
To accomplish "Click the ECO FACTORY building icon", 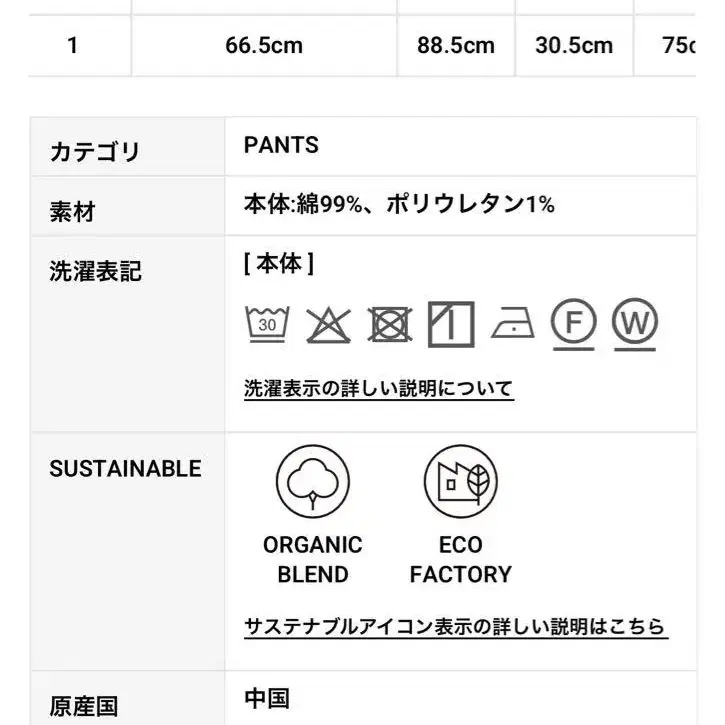I will click(461, 481).
